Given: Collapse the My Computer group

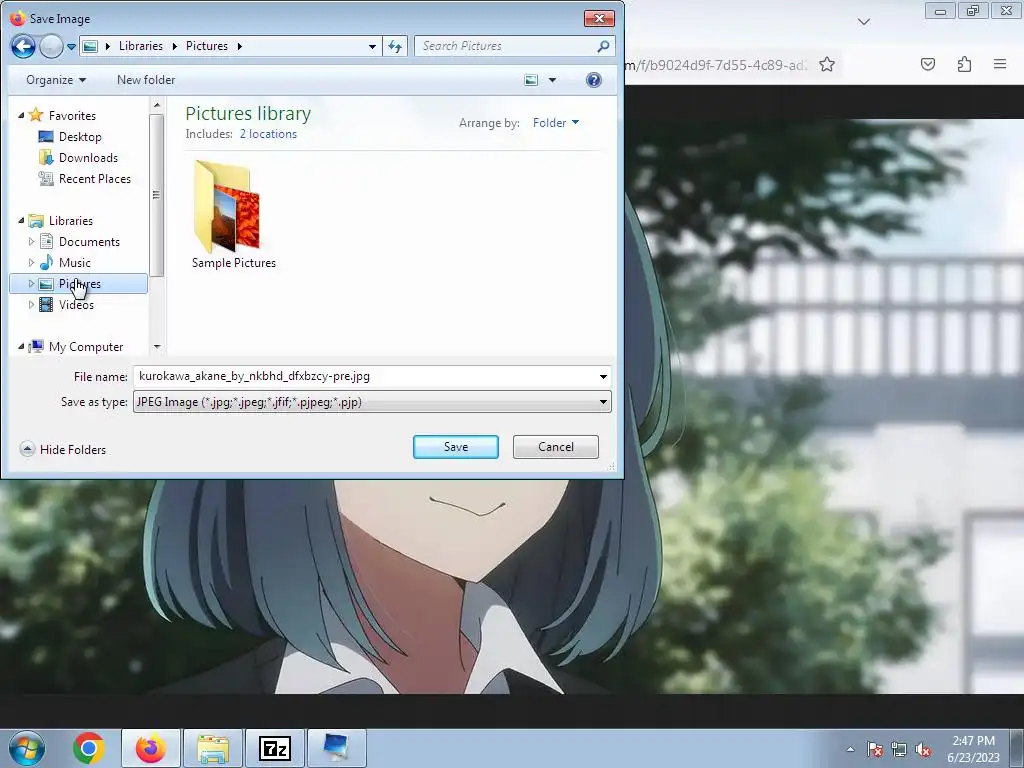Looking at the screenshot, I should tap(21, 346).
